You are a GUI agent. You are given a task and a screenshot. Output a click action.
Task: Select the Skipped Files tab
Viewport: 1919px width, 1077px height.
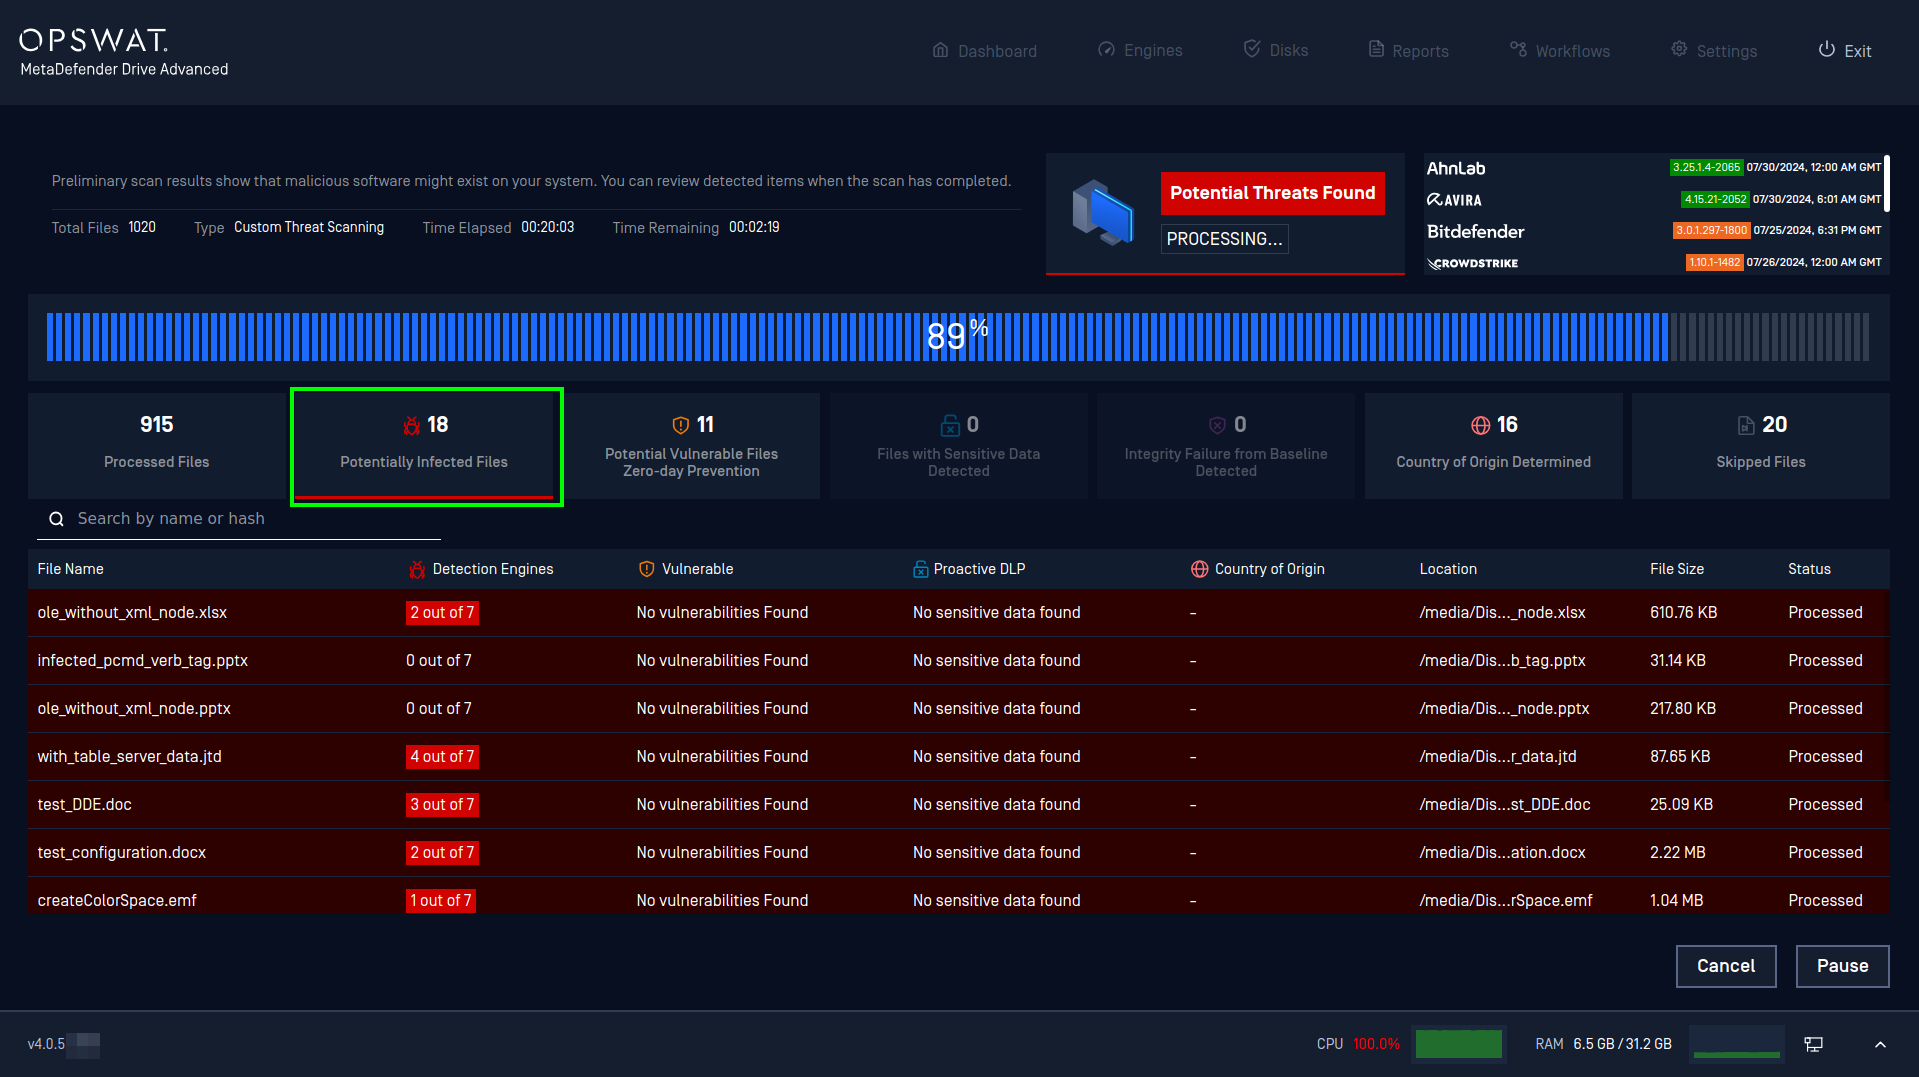[x=1761, y=445]
